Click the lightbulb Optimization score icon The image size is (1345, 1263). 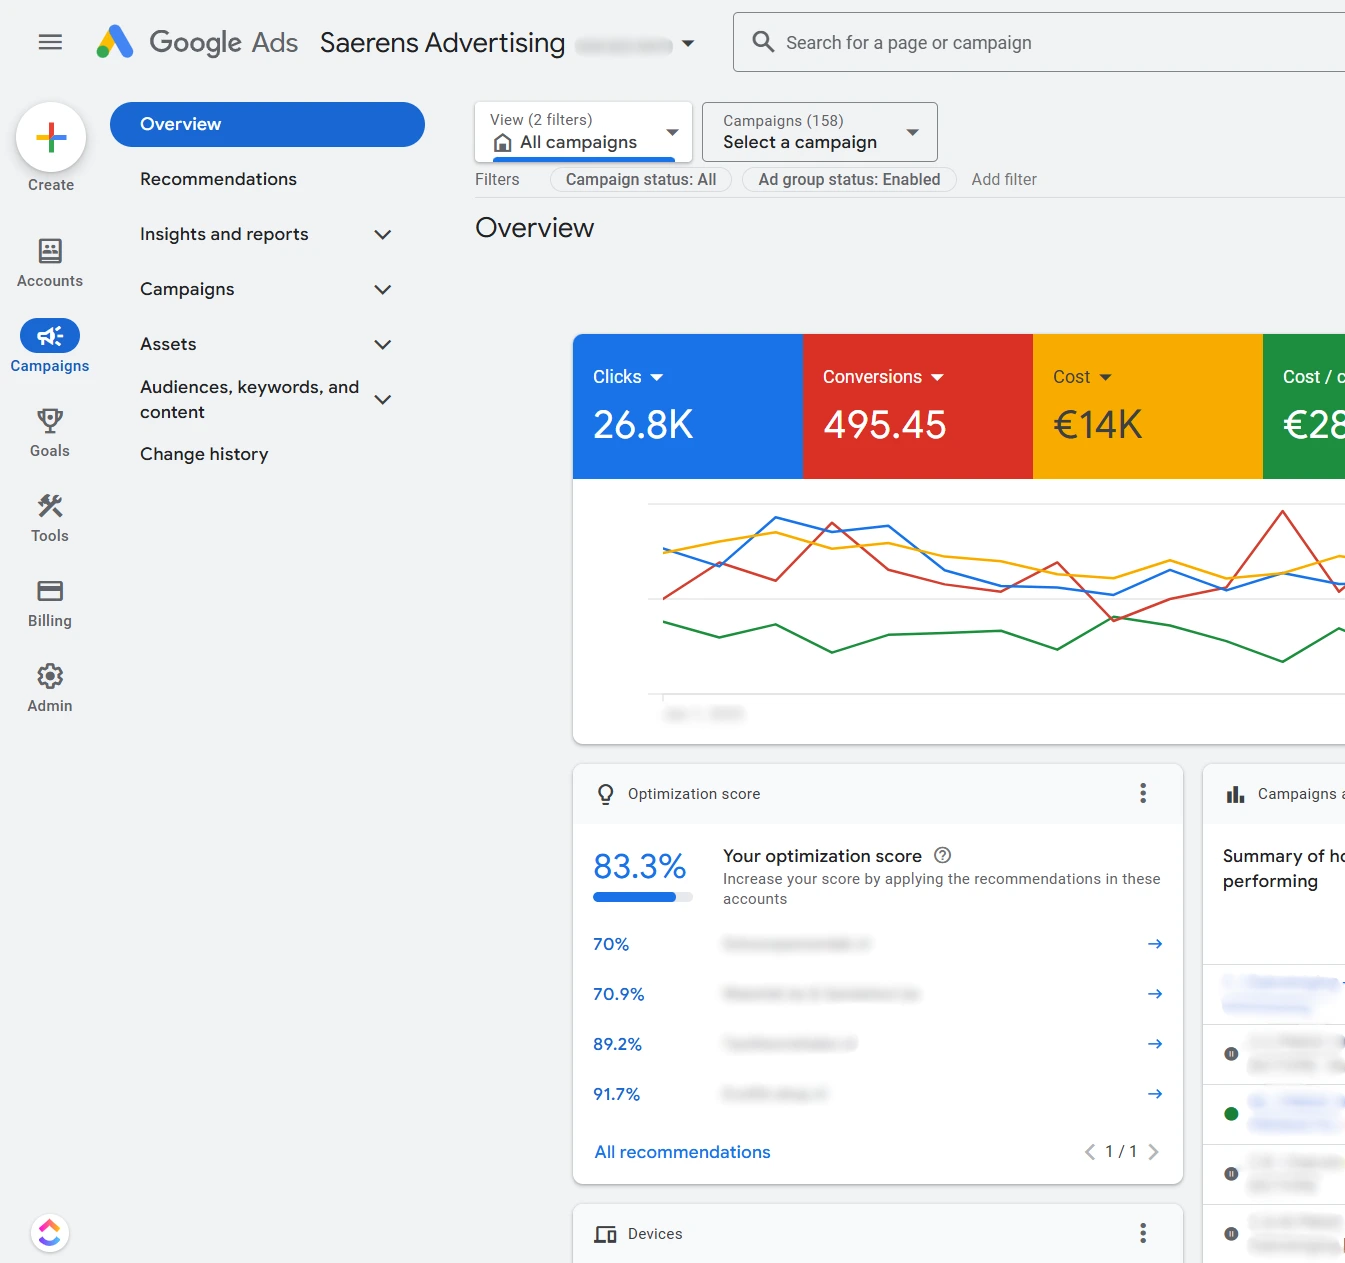[605, 794]
